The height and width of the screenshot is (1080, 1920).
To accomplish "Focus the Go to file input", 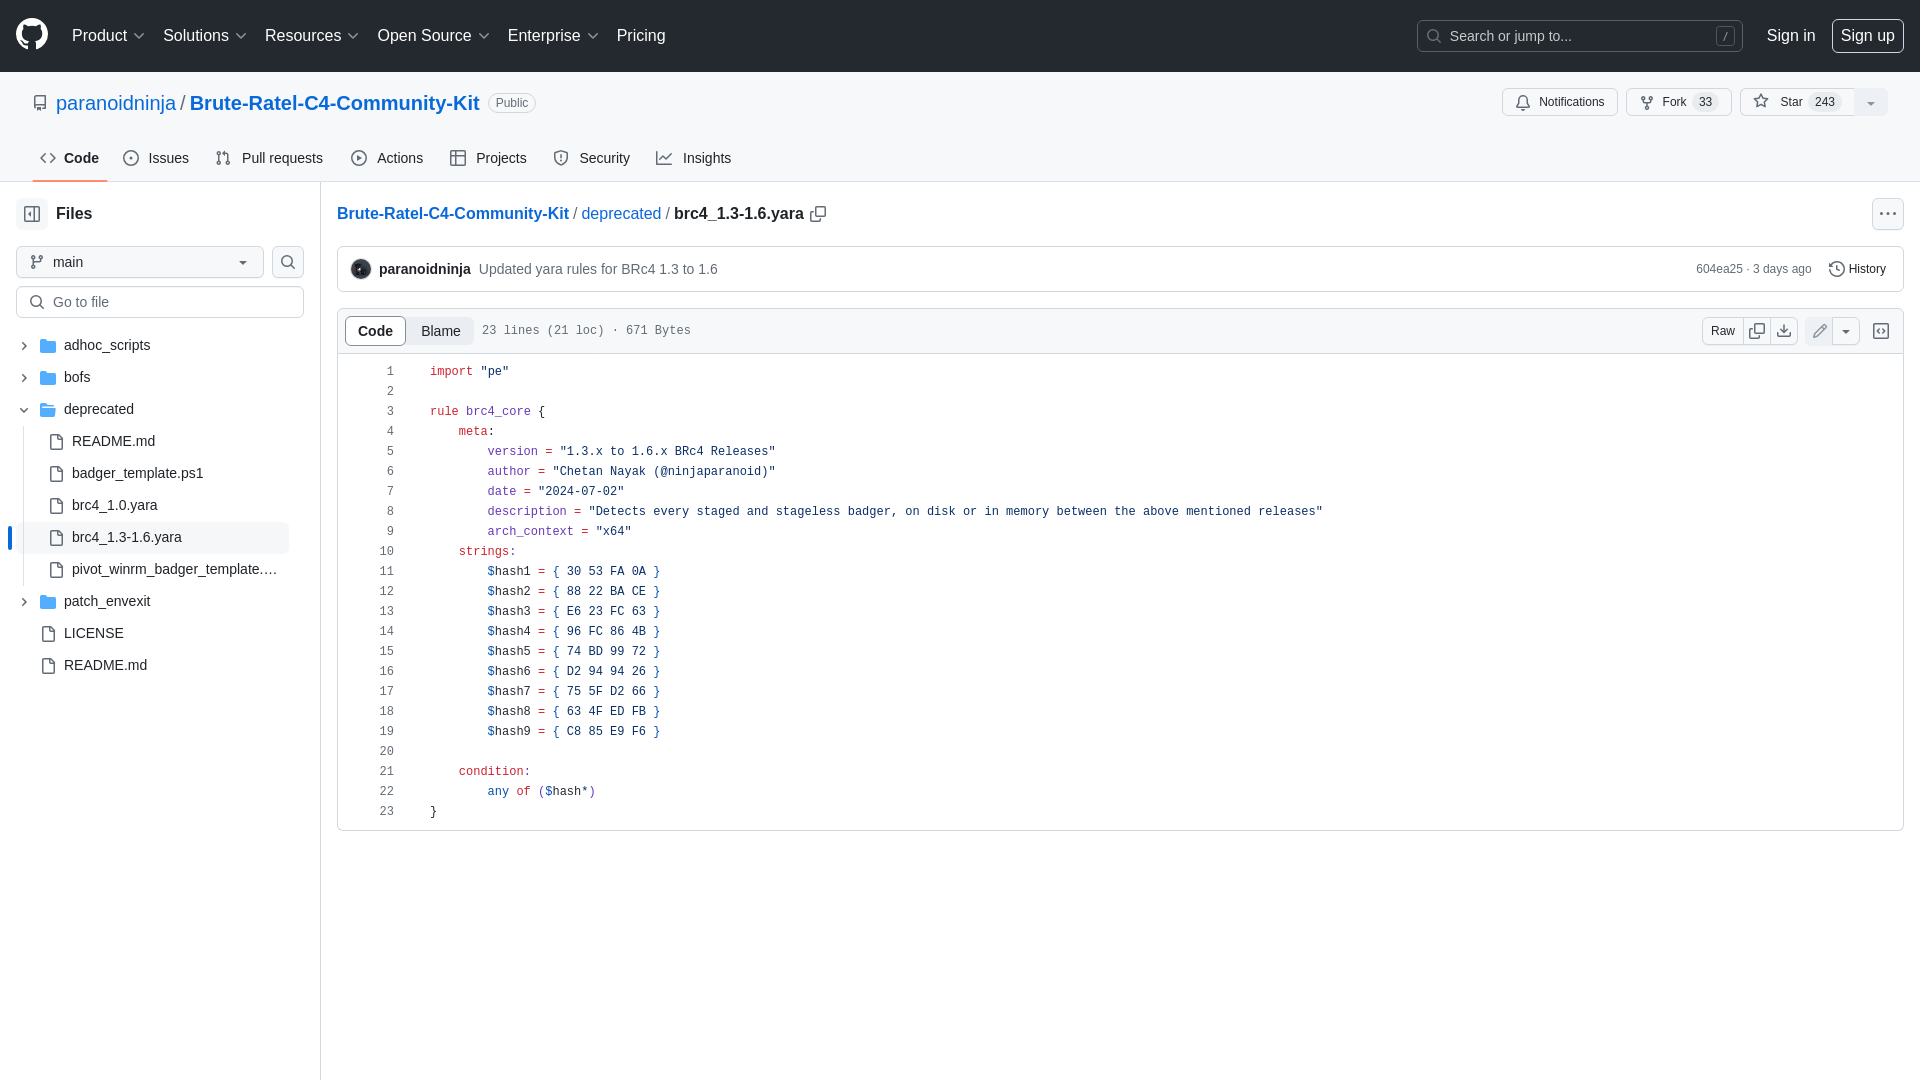I will 160,302.
